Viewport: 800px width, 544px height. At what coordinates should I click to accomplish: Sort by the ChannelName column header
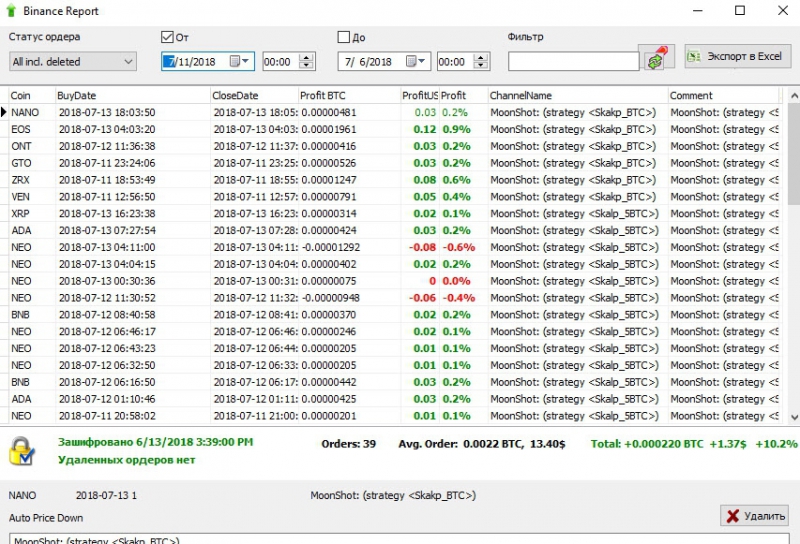tap(578, 95)
